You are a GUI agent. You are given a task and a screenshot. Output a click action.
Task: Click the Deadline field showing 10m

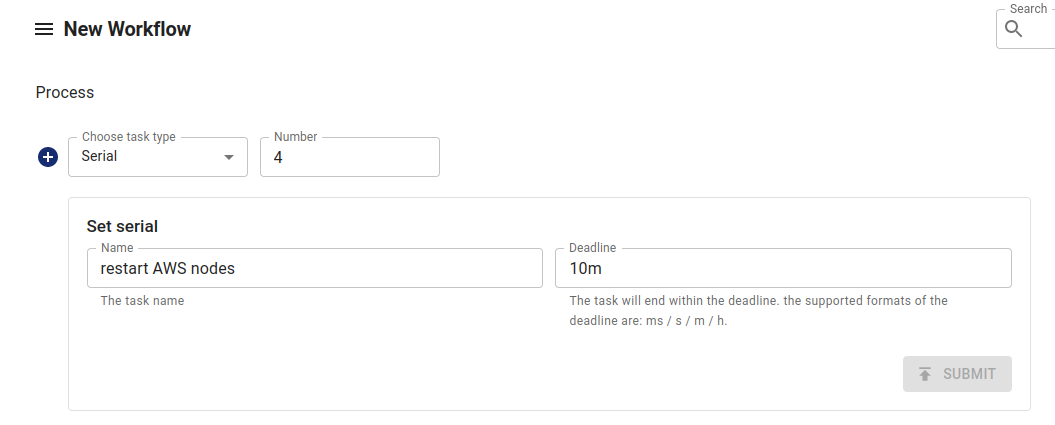click(x=782, y=268)
